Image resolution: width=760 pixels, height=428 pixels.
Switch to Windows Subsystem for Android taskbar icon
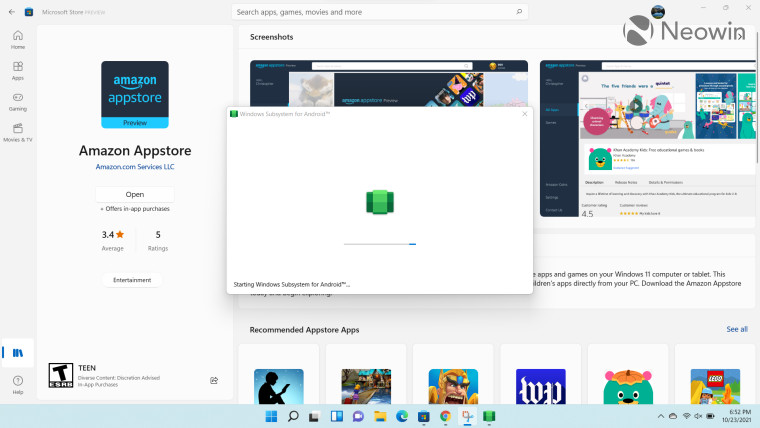(x=489, y=416)
